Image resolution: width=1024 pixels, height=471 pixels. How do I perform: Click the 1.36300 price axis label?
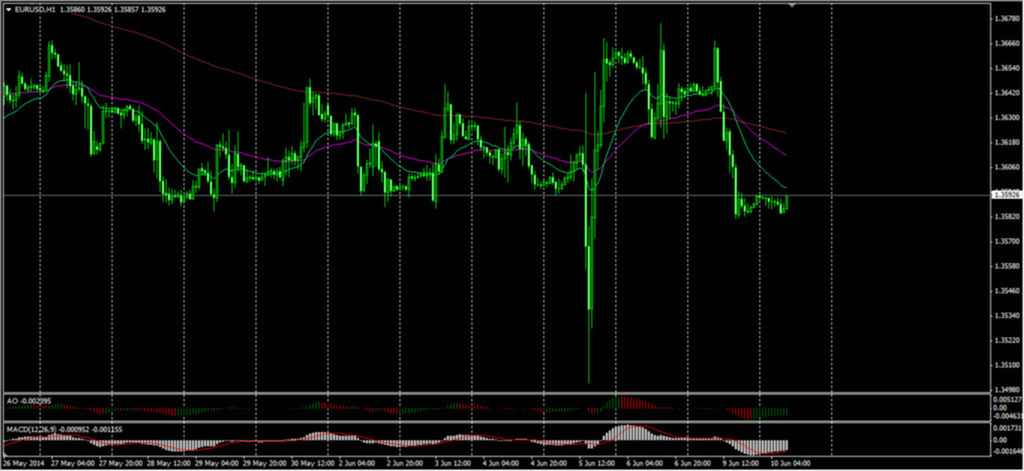click(1003, 117)
